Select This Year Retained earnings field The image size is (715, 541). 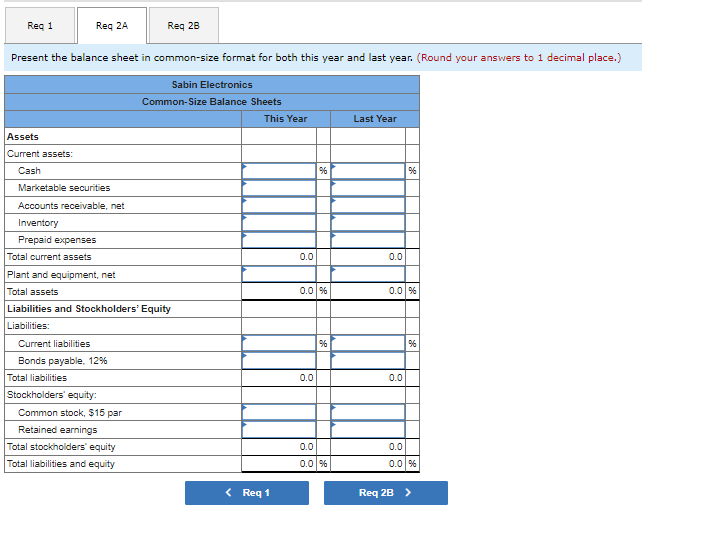pyautogui.click(x=279, y=429)
